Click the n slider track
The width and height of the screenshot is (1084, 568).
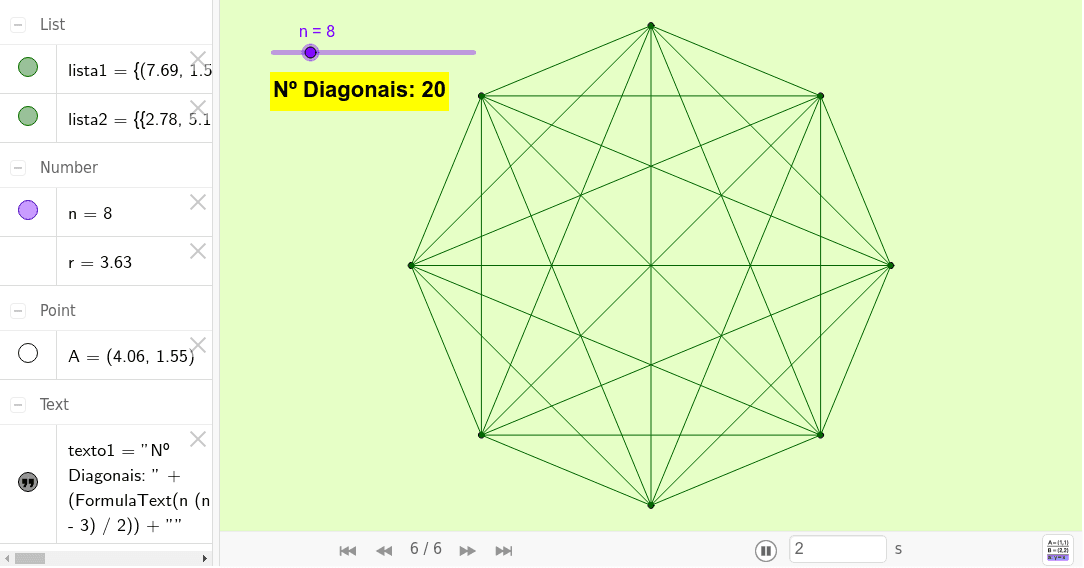point(373,53)
